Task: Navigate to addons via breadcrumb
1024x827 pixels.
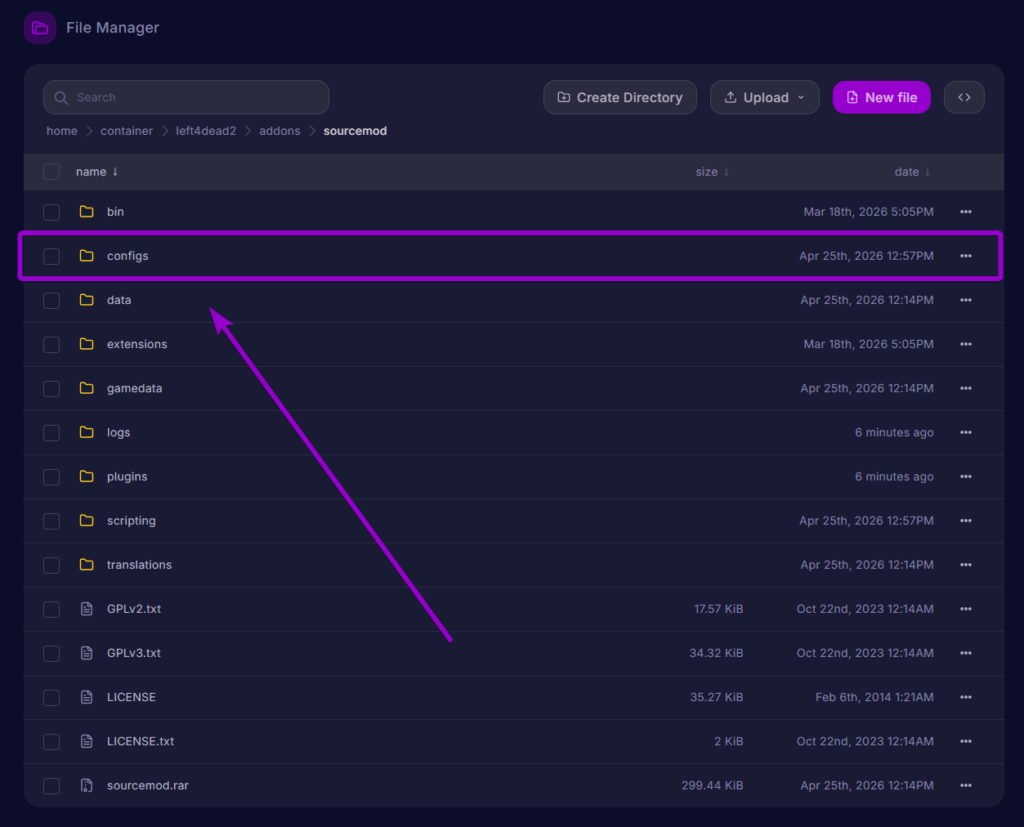Action: pos(279,130)
